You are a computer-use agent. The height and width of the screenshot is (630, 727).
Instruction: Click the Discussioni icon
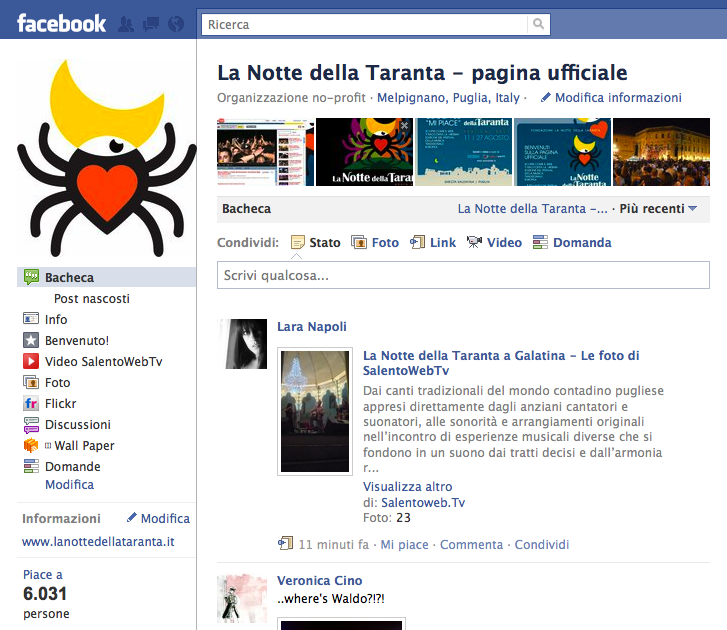click(31, 425)
